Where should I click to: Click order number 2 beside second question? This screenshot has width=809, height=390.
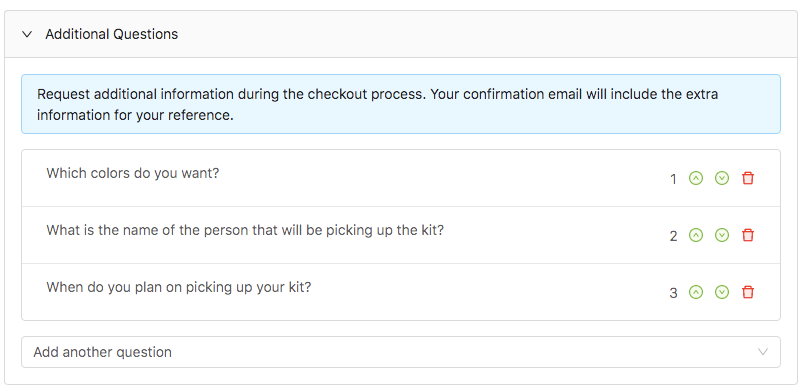[x=673, y=236]
